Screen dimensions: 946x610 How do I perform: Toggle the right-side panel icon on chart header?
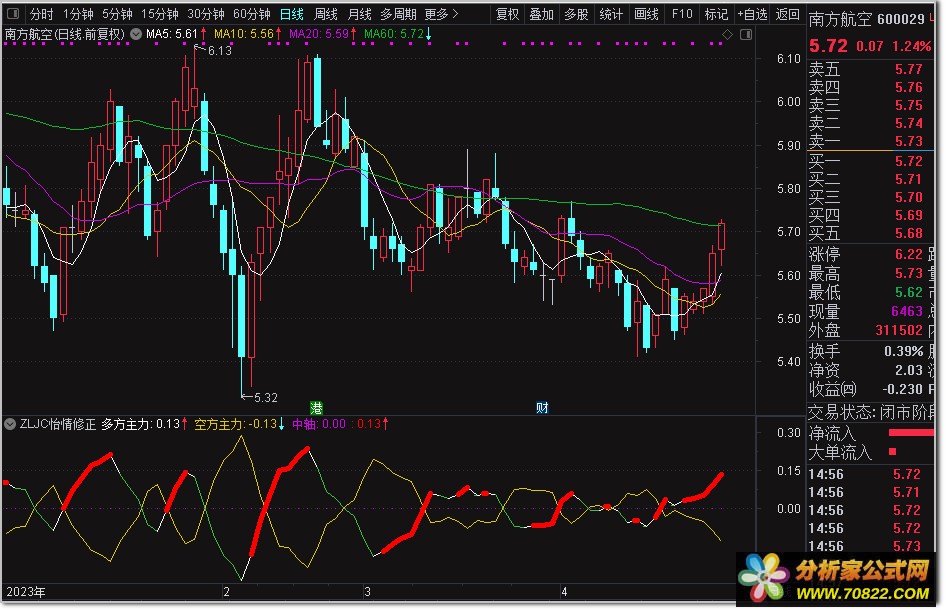[x=746, y=34]
